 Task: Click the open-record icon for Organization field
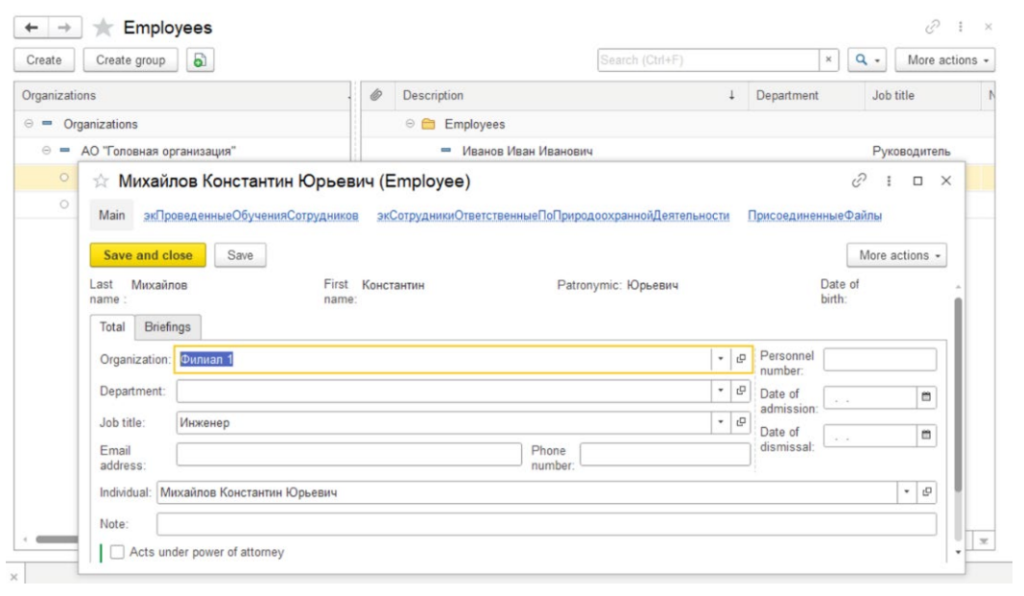741,359
